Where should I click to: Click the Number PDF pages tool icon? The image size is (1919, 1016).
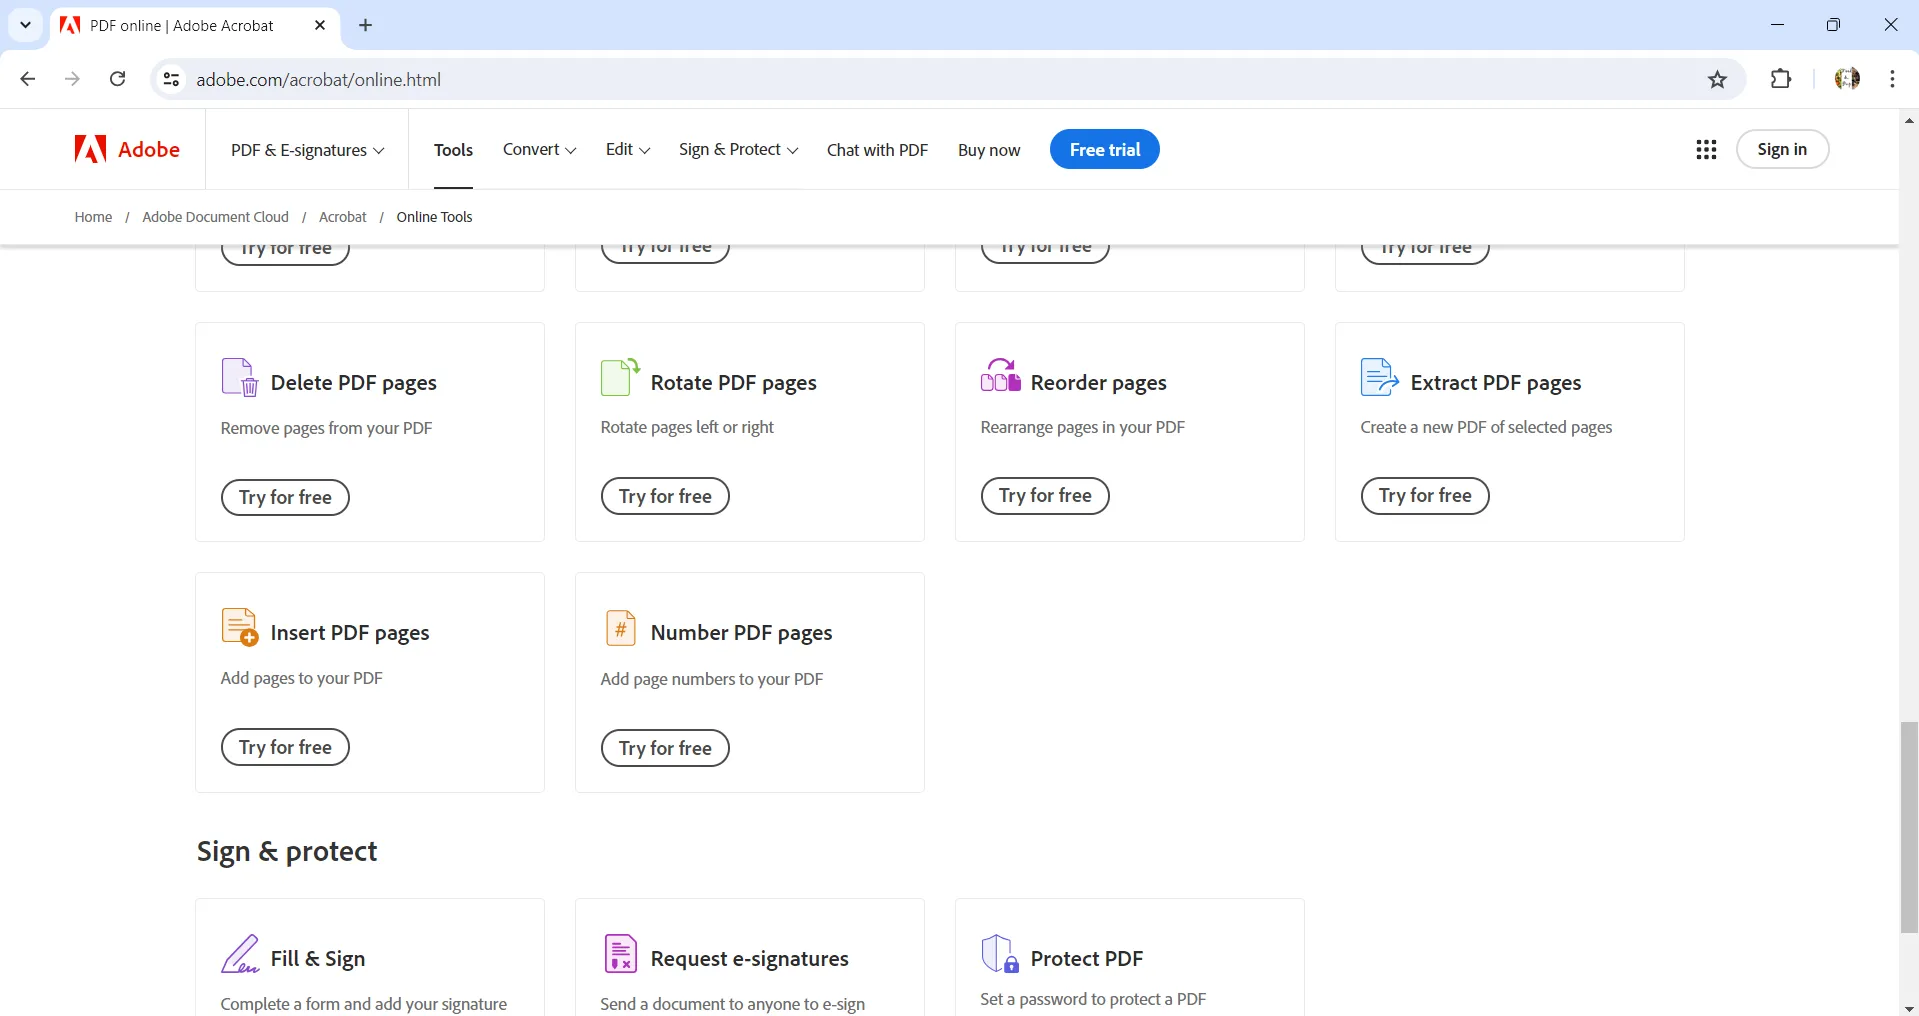tap(620, 628)
